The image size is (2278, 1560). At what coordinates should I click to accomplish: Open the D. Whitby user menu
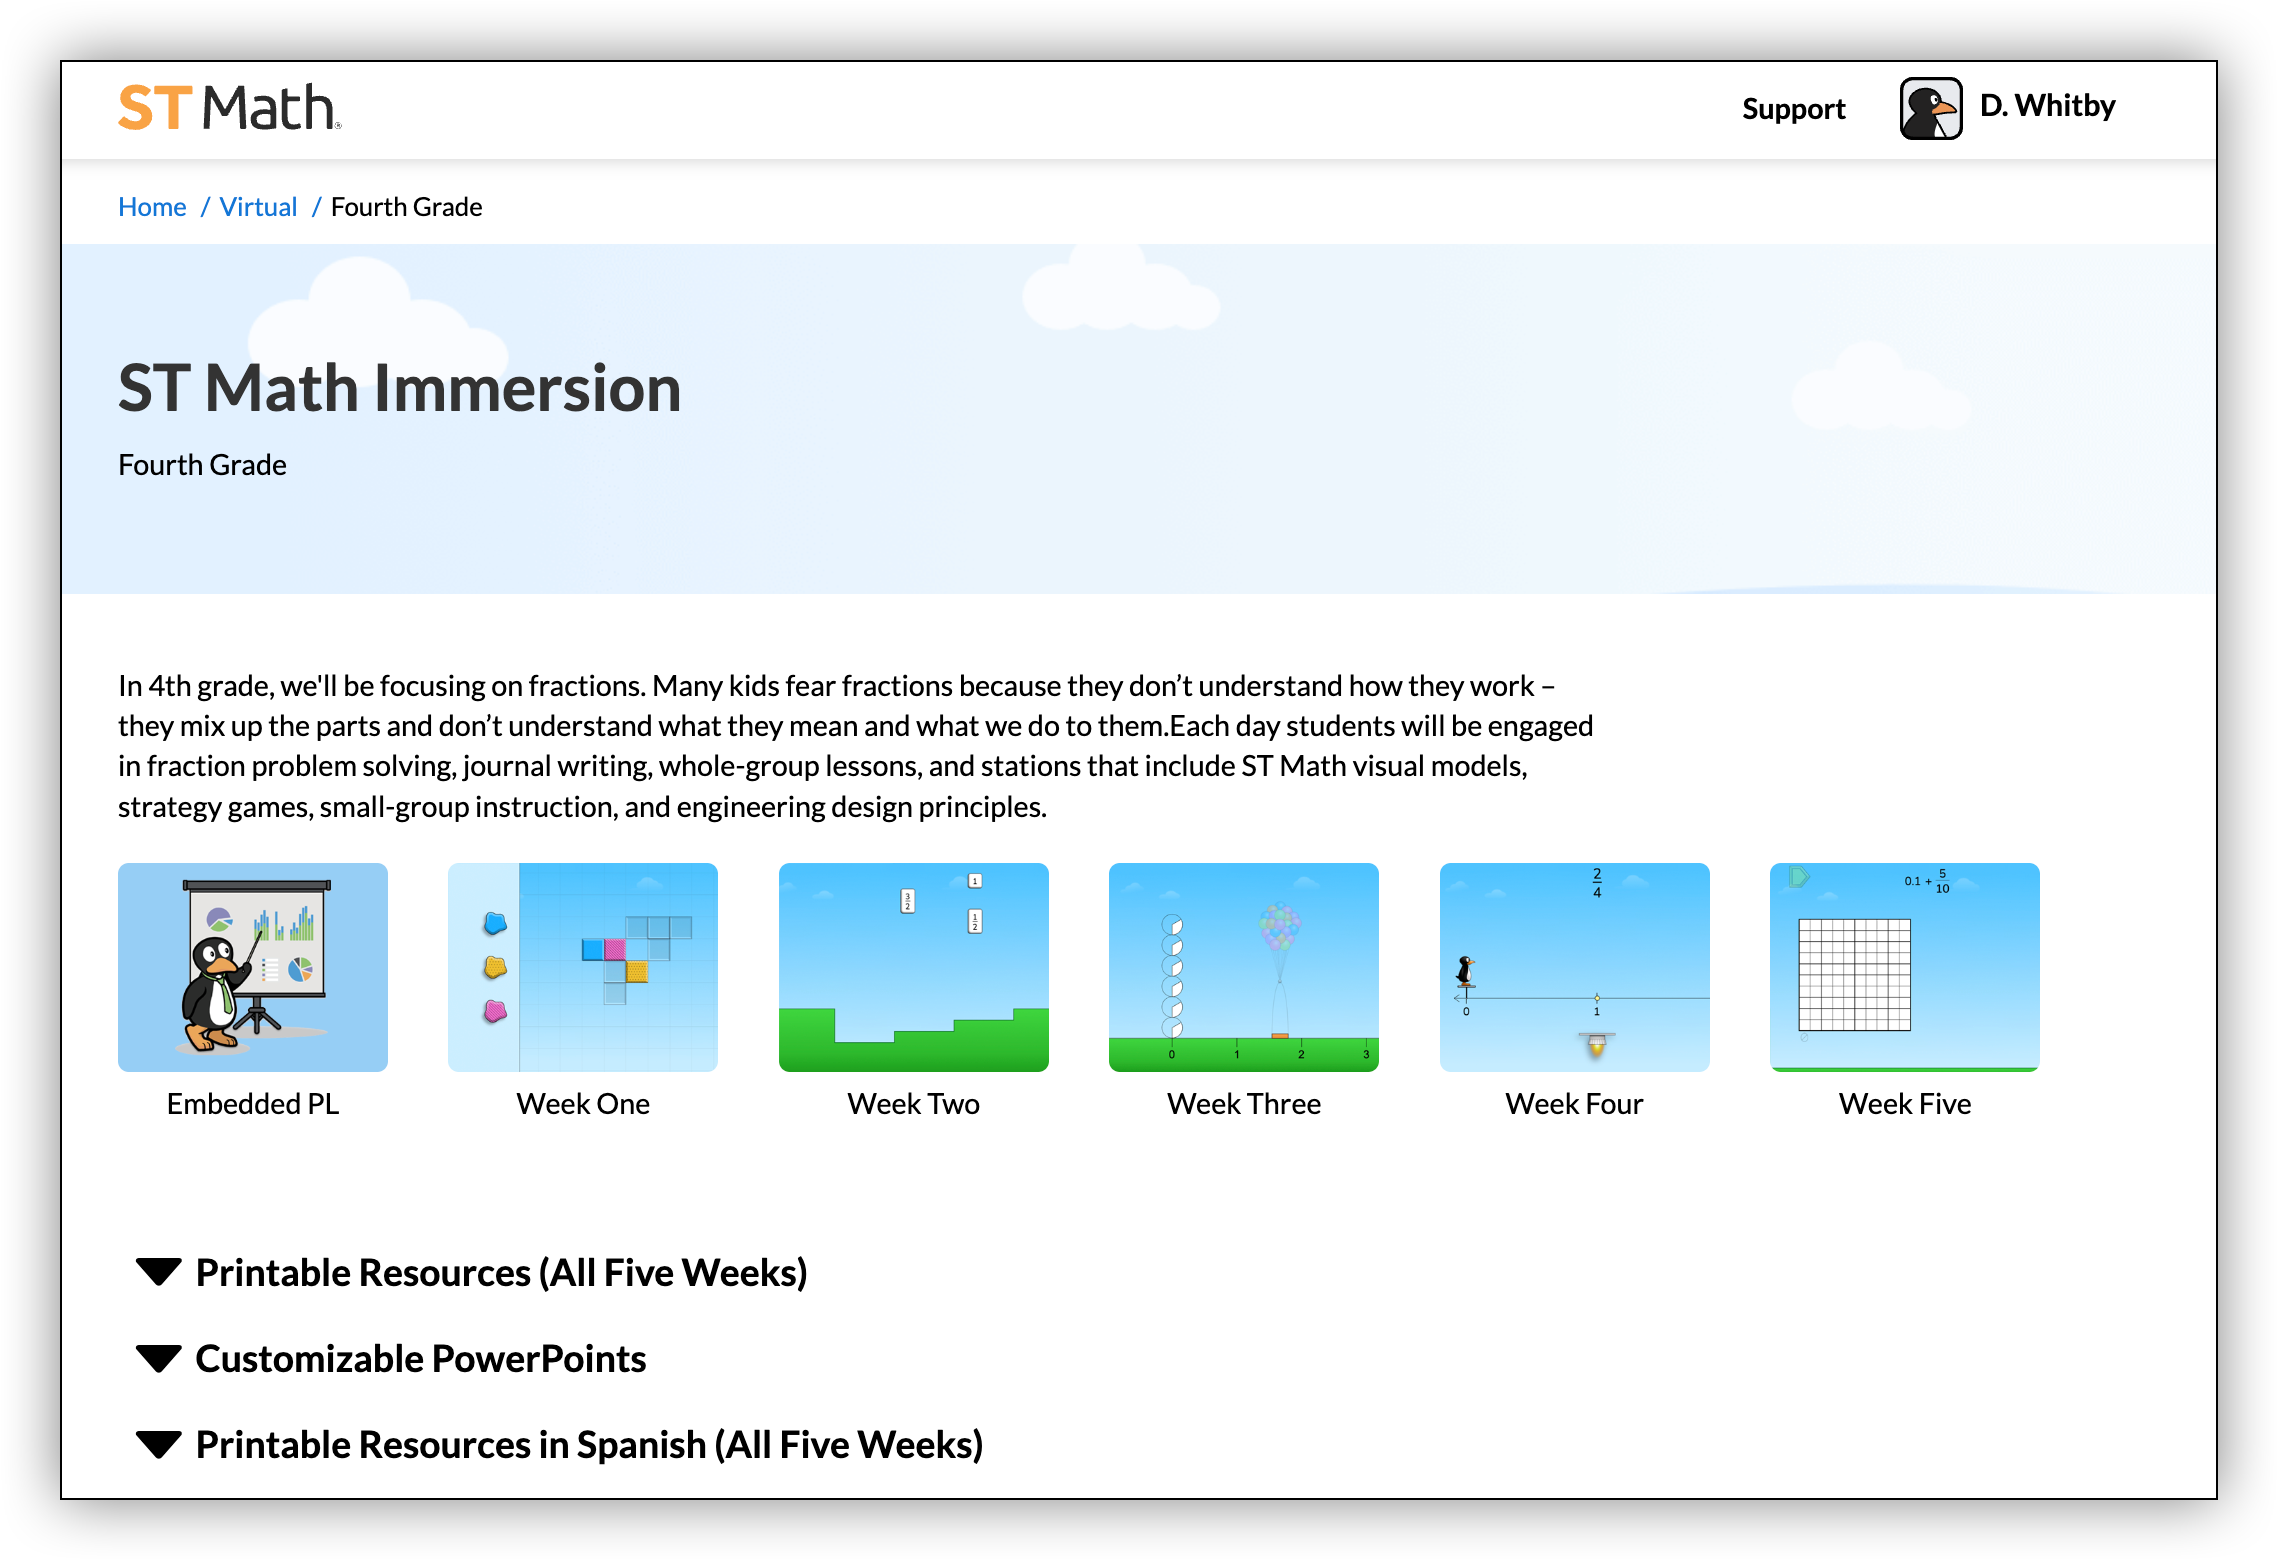(x=2047, y=106)
